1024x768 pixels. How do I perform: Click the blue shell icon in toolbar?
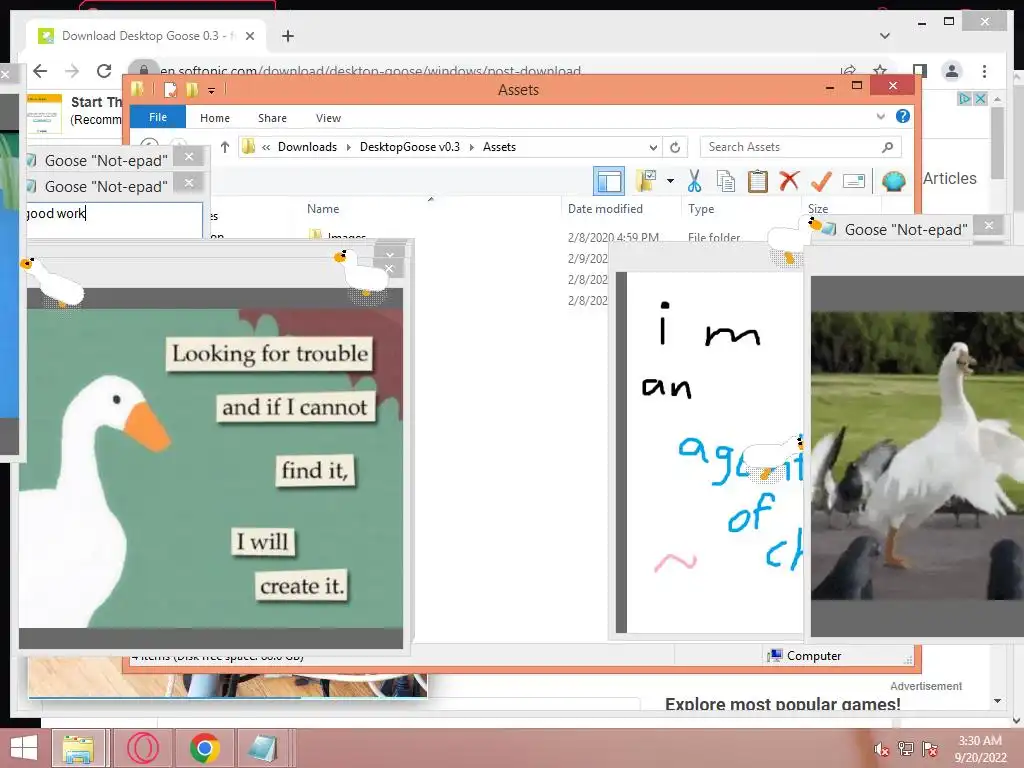(x=893, y=181)
